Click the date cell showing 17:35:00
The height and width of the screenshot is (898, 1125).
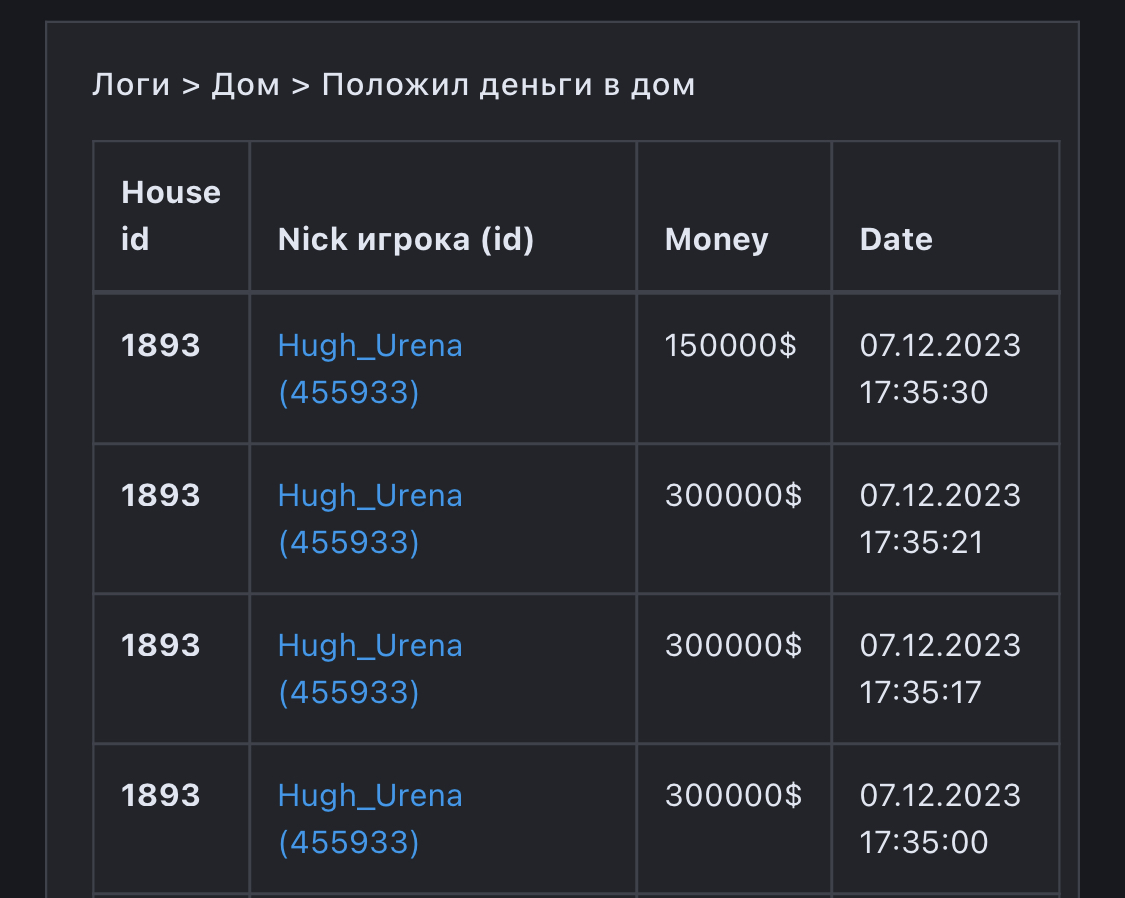(x=940, y=818)
